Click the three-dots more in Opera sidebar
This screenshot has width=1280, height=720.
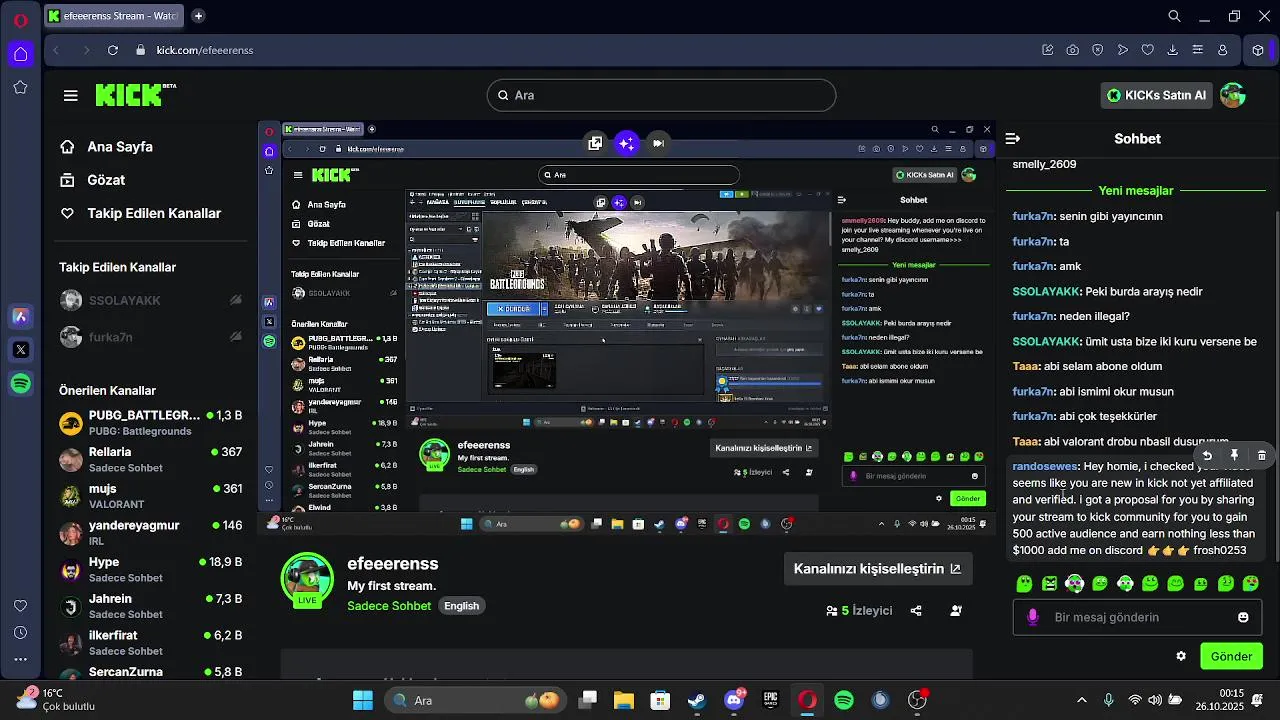tap(20, 660)
